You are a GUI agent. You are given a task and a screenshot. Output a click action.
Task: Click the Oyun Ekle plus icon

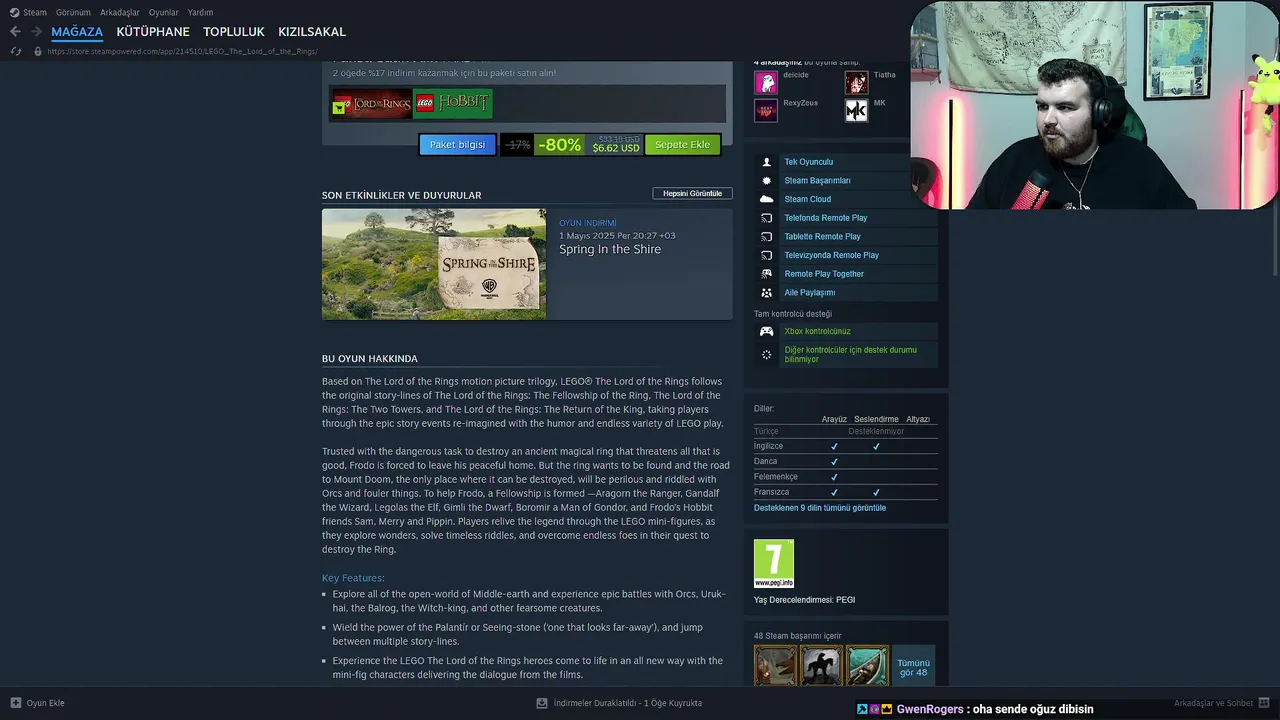pyautogui.click(x=15, y=703)
